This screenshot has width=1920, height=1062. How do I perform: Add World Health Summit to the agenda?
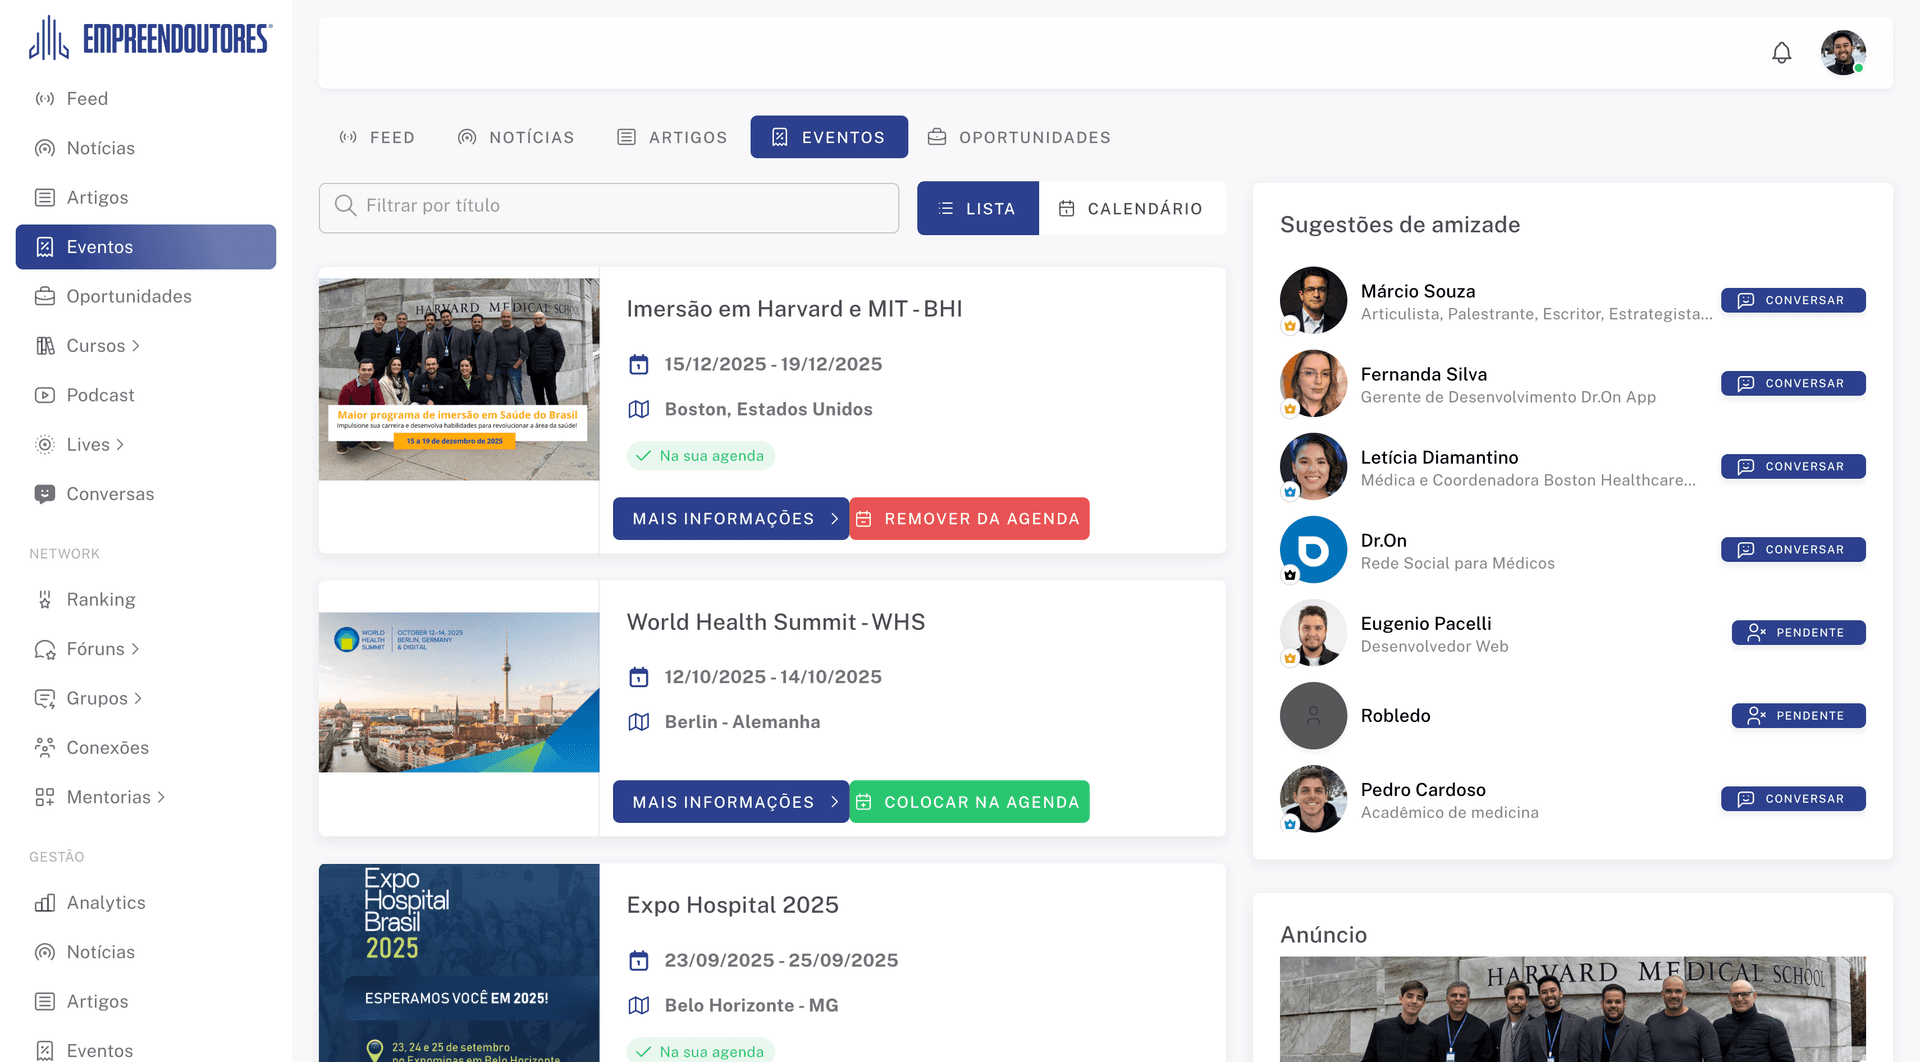pos(968,802)
